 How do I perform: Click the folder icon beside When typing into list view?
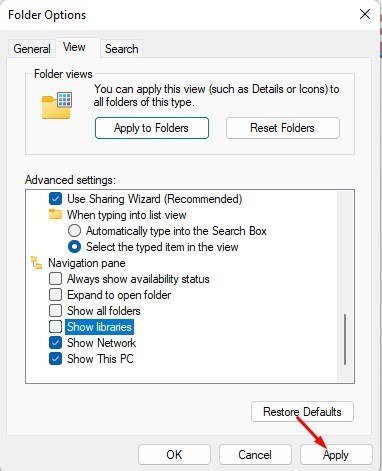55,214
